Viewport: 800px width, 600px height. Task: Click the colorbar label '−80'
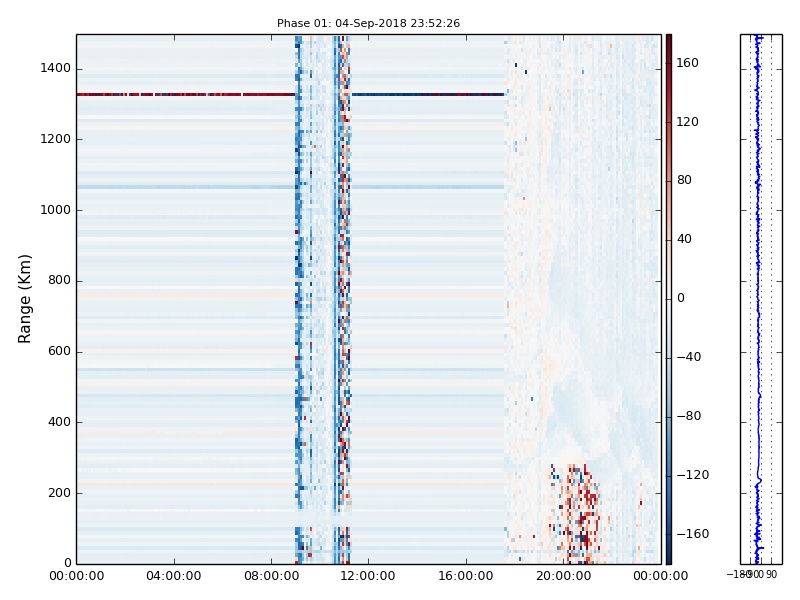689,416
